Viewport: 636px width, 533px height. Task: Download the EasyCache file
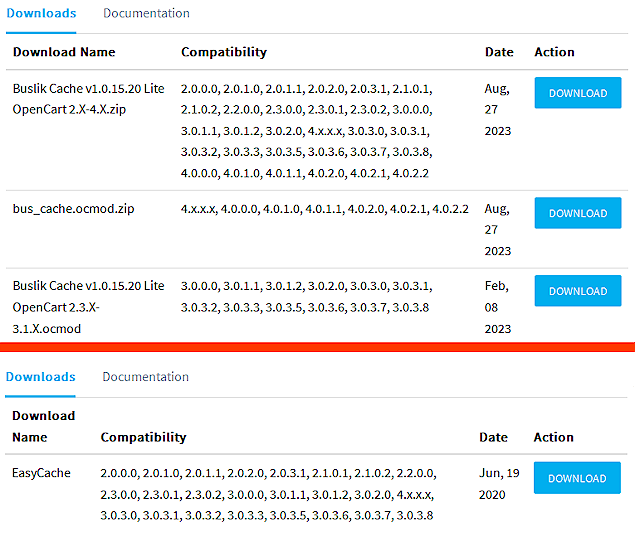577,478
